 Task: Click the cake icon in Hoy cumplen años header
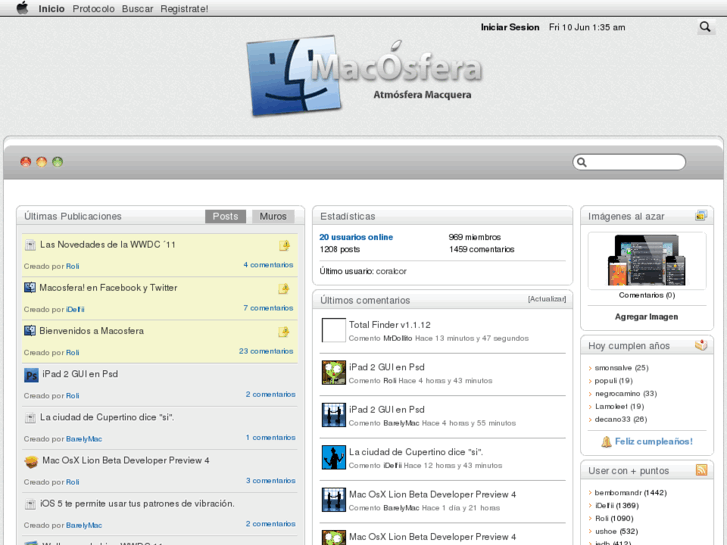[x=701, y=345]
